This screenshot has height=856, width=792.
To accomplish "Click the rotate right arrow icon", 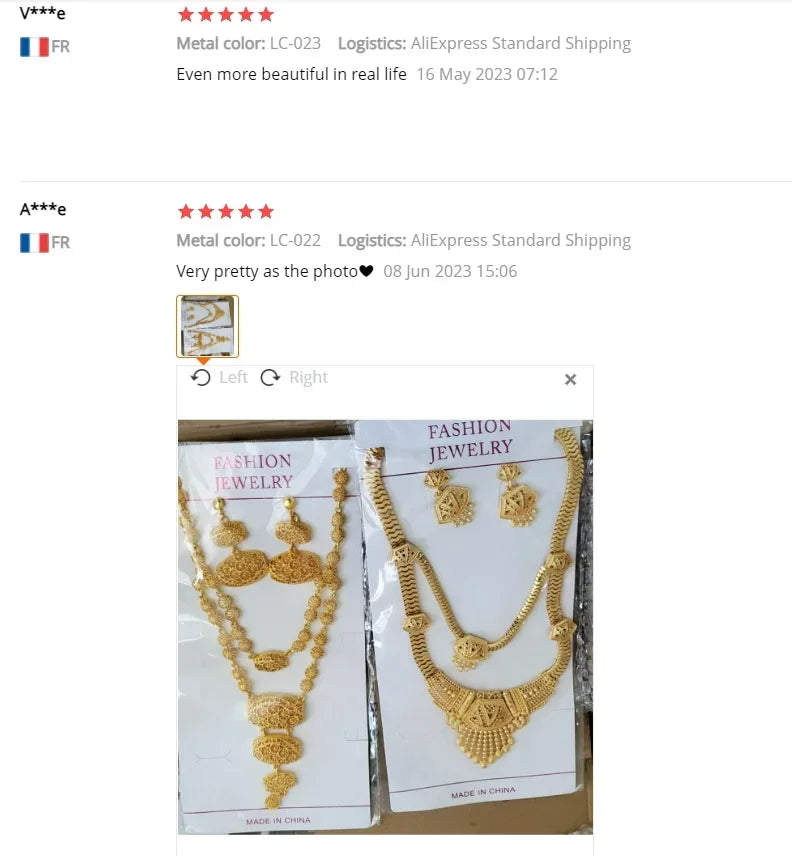I will pyautogui.click(x=270, y=377).
